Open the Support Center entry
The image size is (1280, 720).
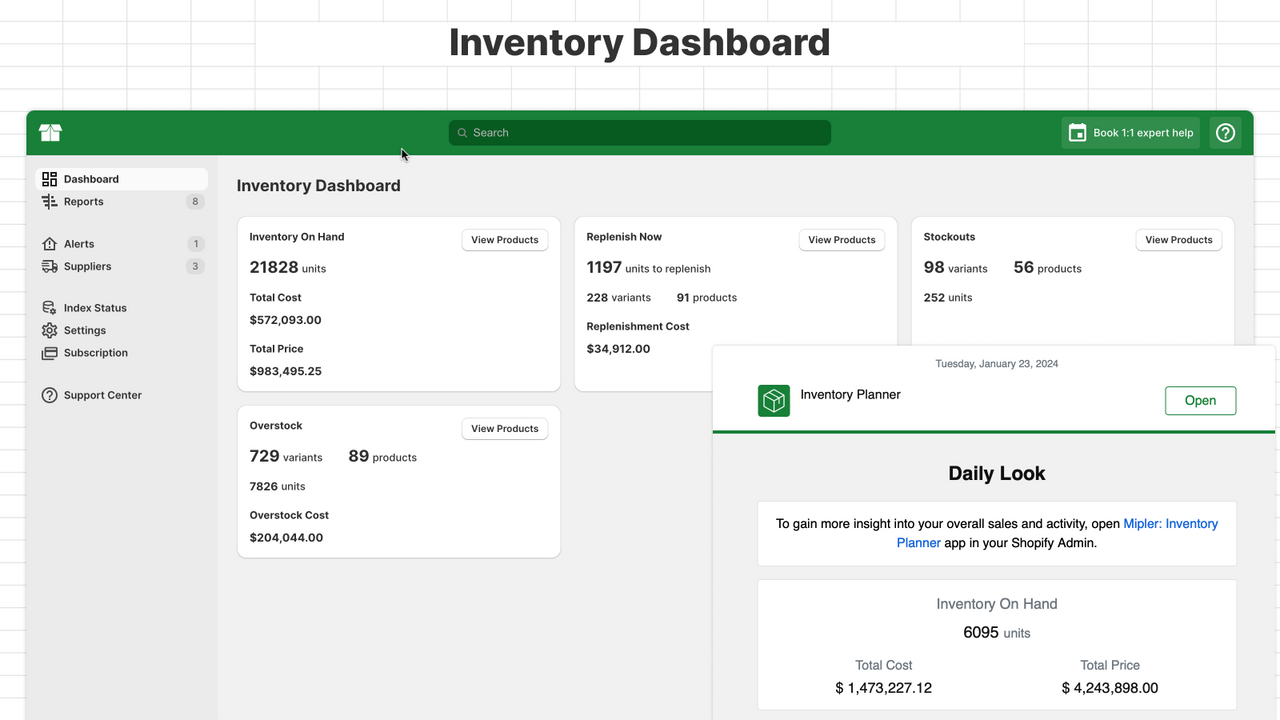click(122, 396)
